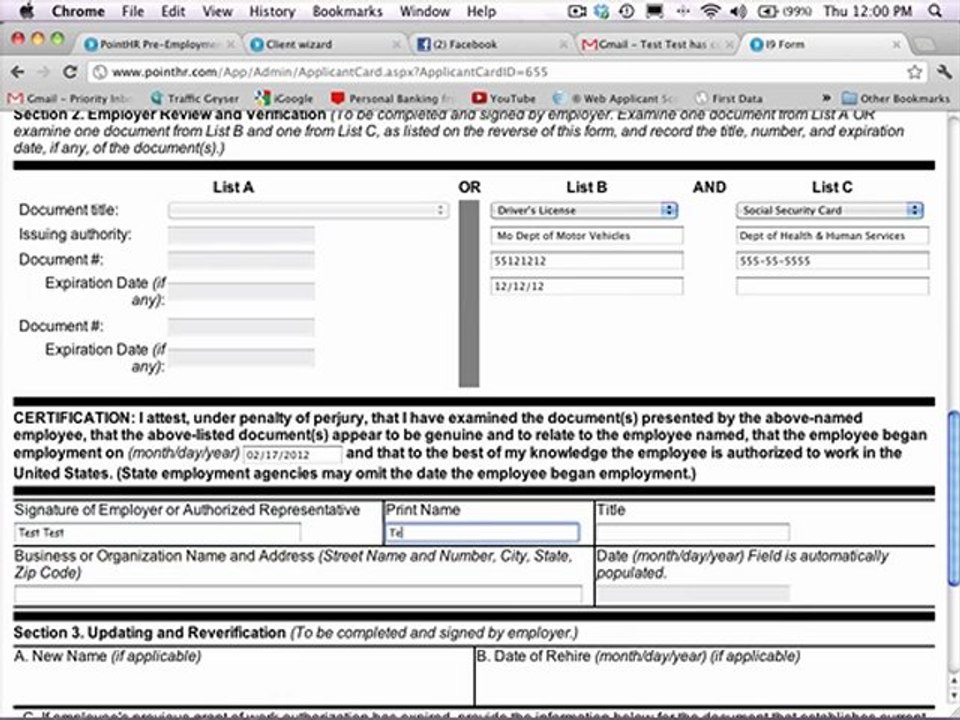Screen dimensions: 960x720
Task: Bookmark this page with the star
Action: point(914,72)
